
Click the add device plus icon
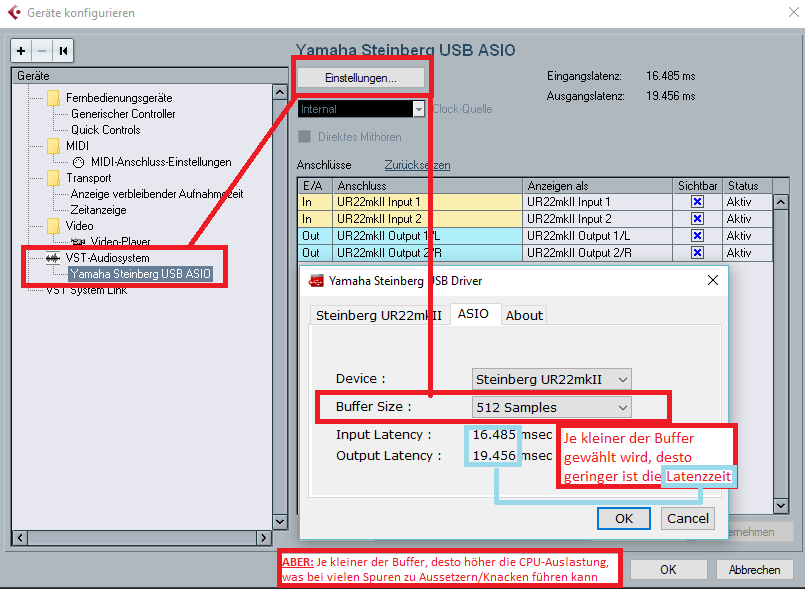click(x=21, y=51)
